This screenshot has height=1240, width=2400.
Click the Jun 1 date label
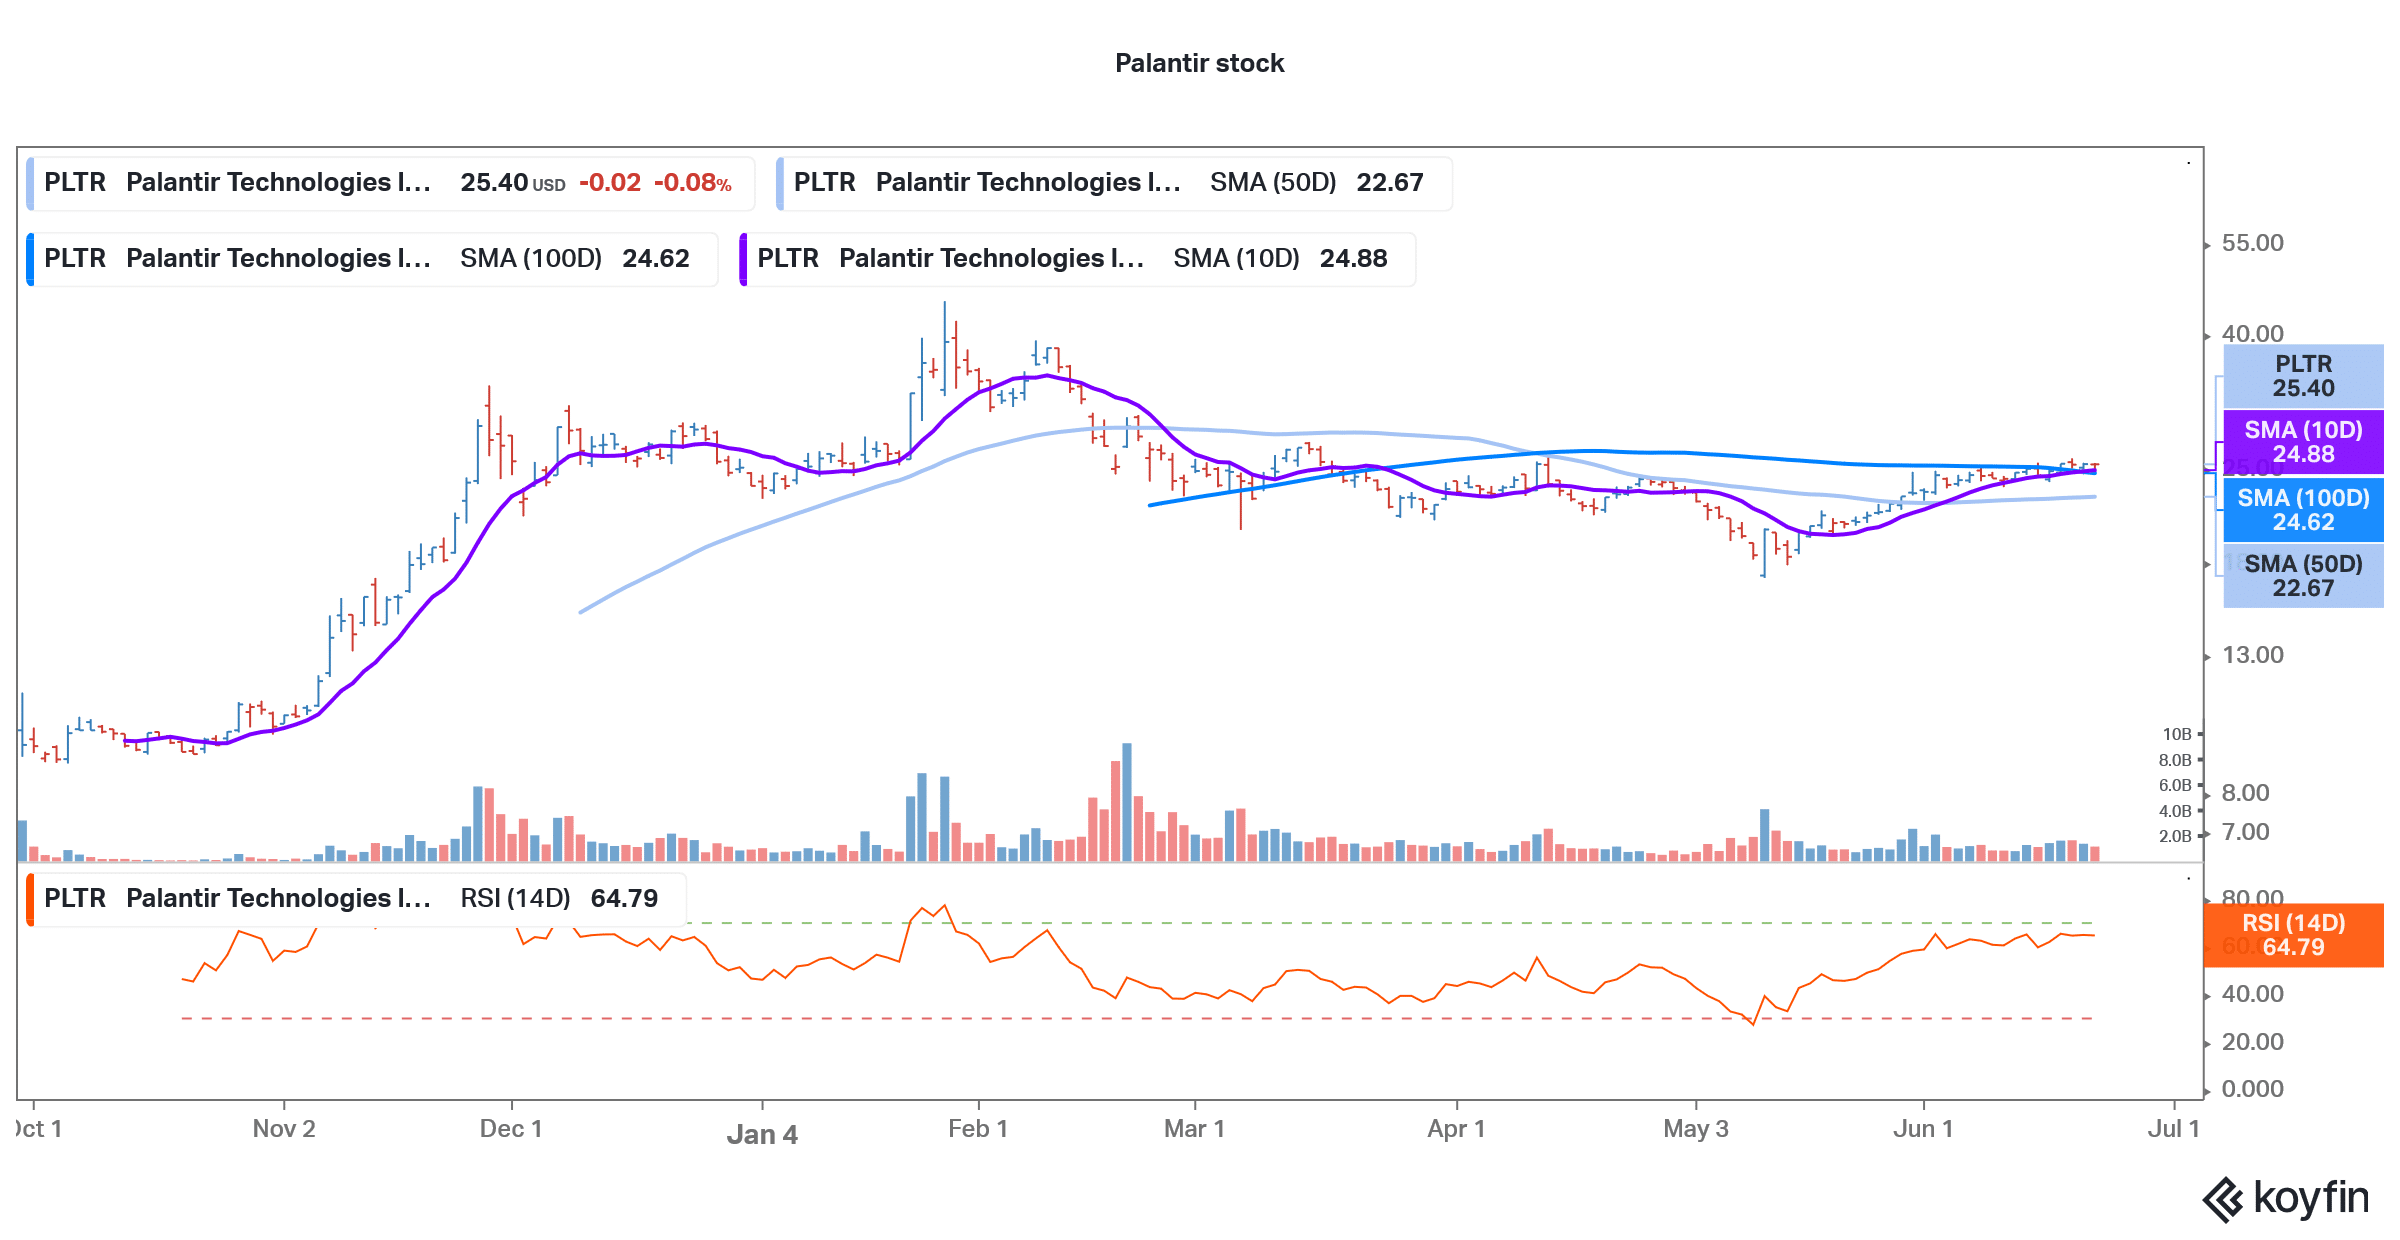click(1923, 1129)
